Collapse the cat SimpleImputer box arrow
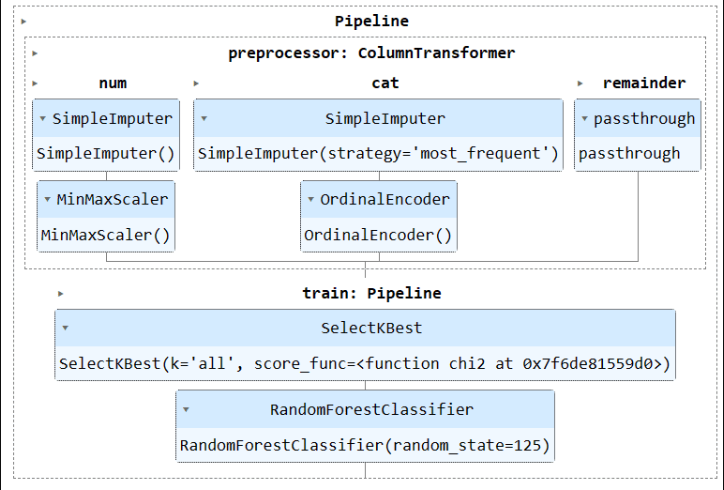The height and width of the screenshot is (490, 724). pos(204,119)
